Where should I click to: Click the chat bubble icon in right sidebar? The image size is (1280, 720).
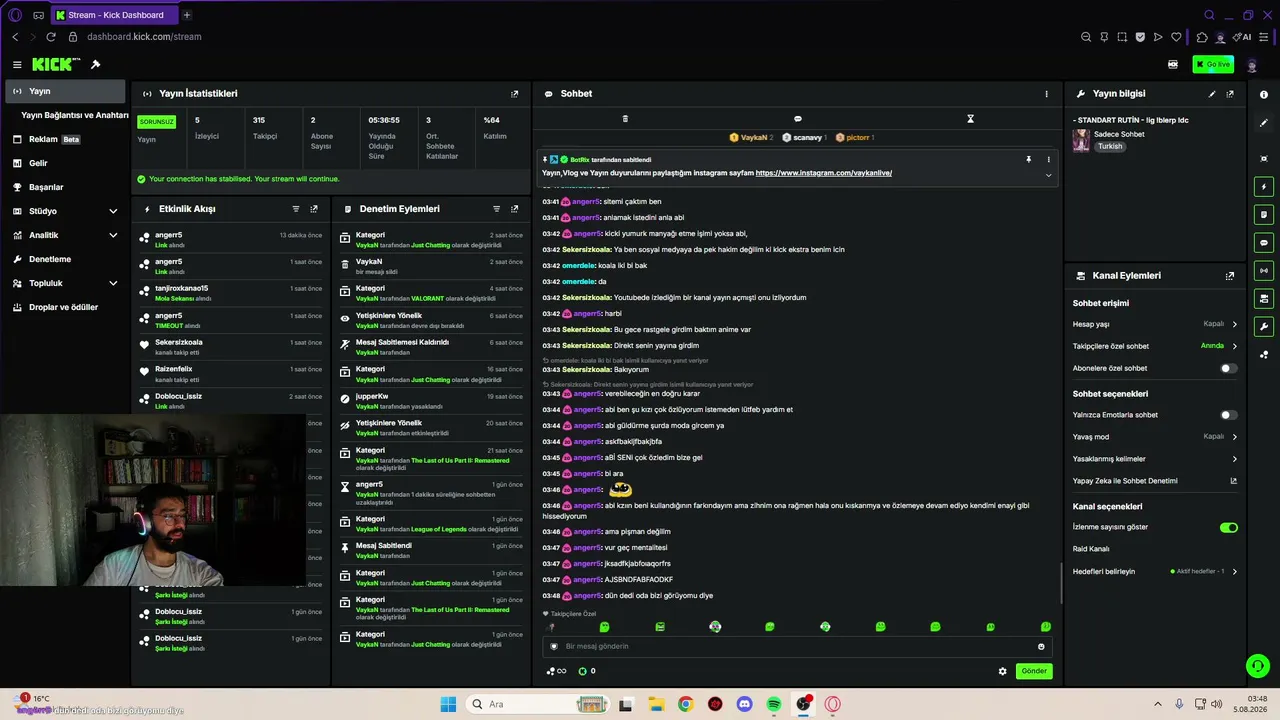(x=1264, y=243)
